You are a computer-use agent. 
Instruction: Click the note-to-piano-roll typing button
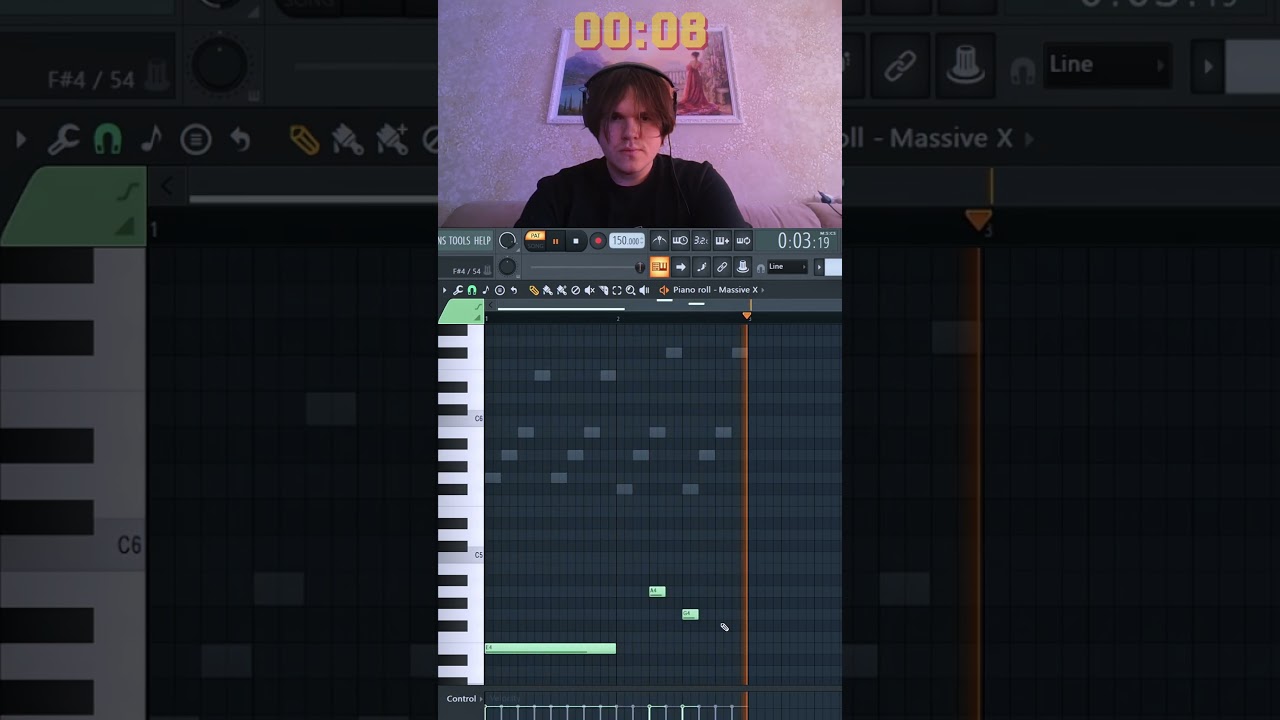click(x=701, y=266)
